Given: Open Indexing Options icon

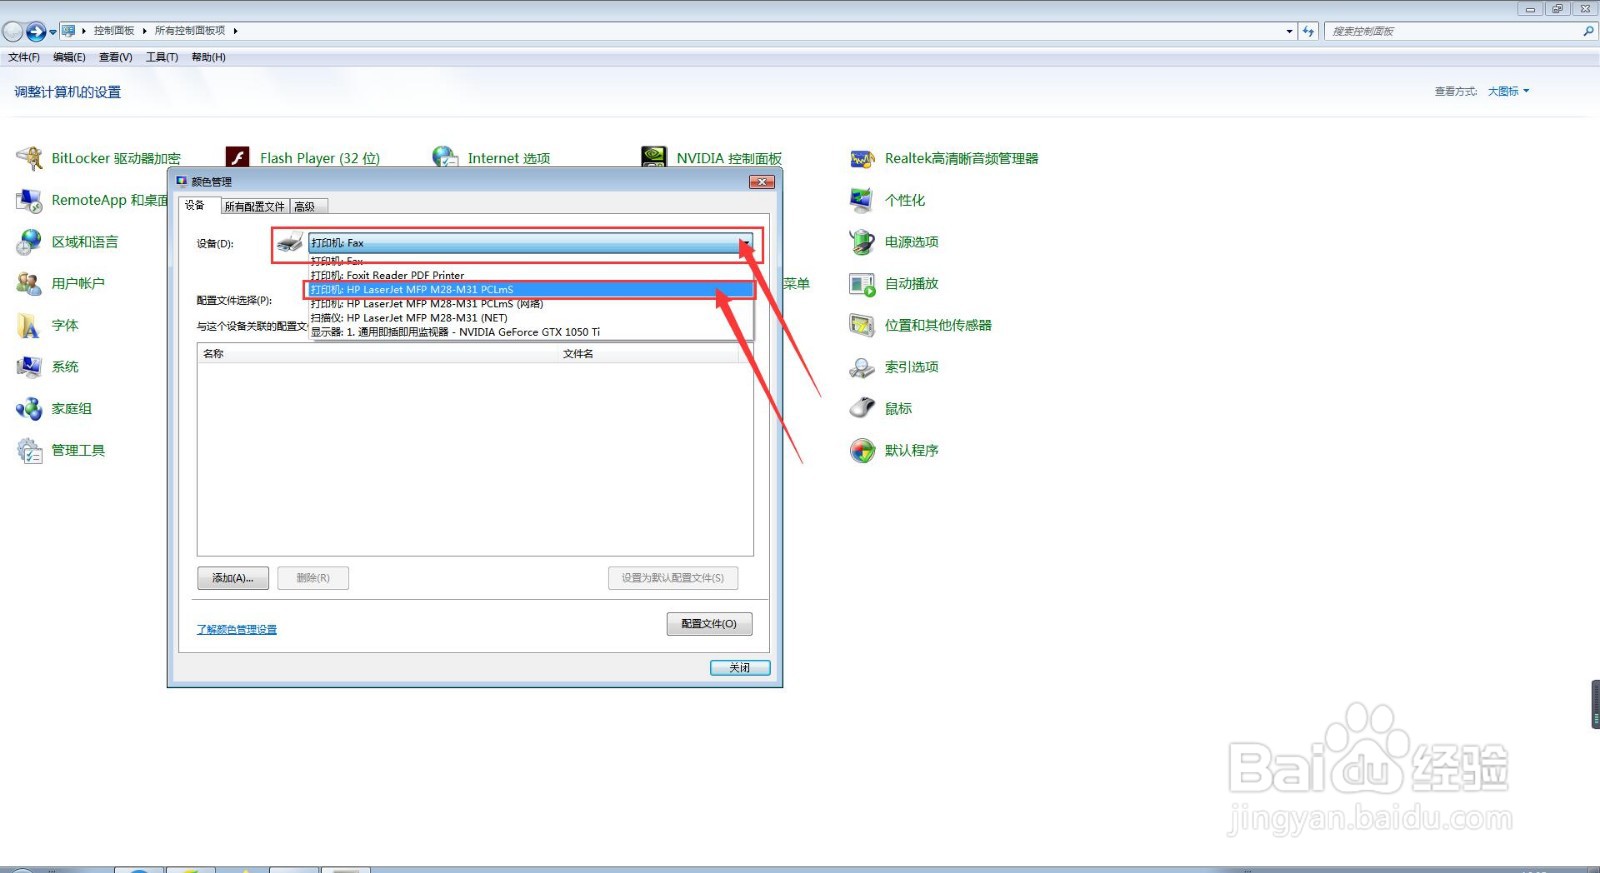Looking at the screenshot, I should click(x=862, y=367).
